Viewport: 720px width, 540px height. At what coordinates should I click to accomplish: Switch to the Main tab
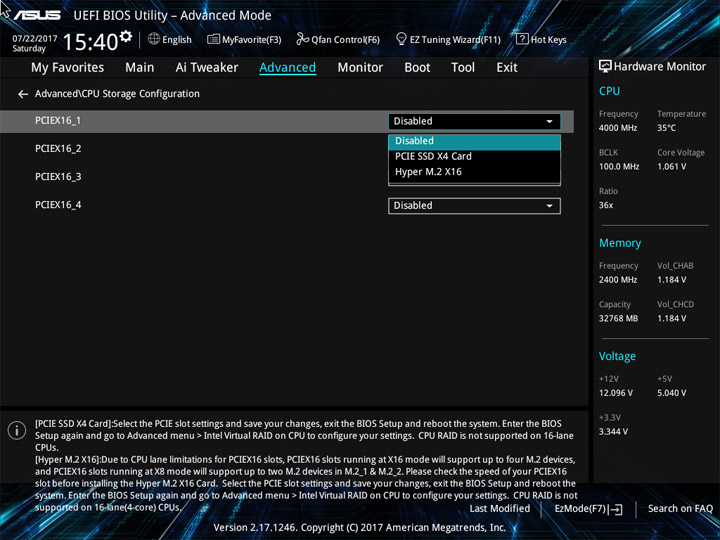(140, 68)
